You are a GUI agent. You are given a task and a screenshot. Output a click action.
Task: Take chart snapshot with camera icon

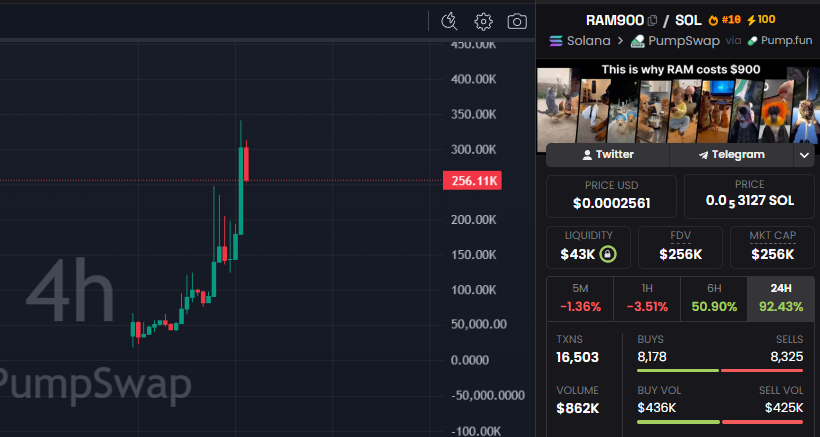[517, 21]
